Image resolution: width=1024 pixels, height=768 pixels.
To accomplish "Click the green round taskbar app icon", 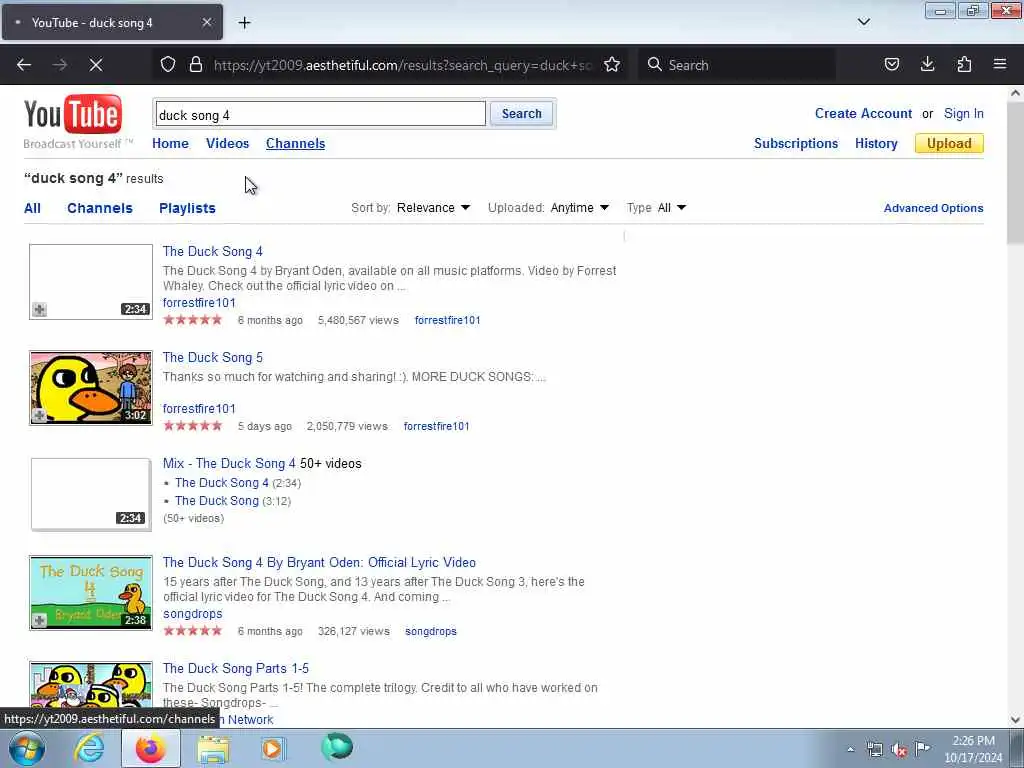I will 337,748.
